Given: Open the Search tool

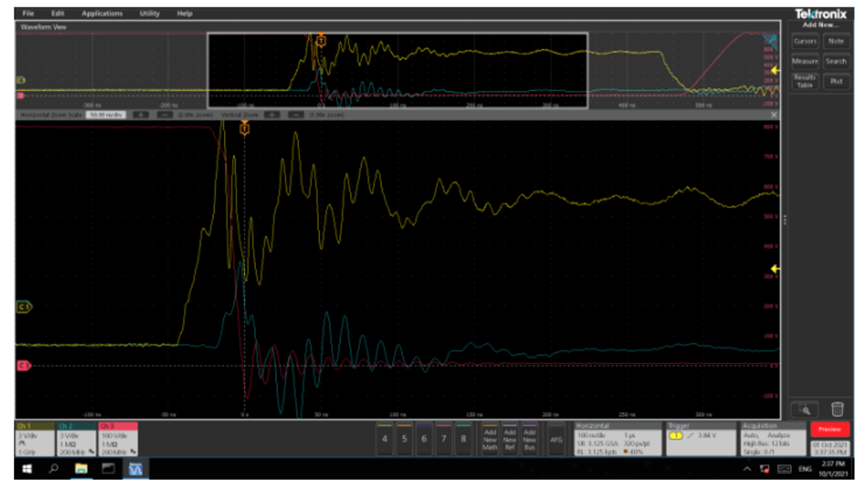Looking at the screenshot, I should tap(836, 61).
